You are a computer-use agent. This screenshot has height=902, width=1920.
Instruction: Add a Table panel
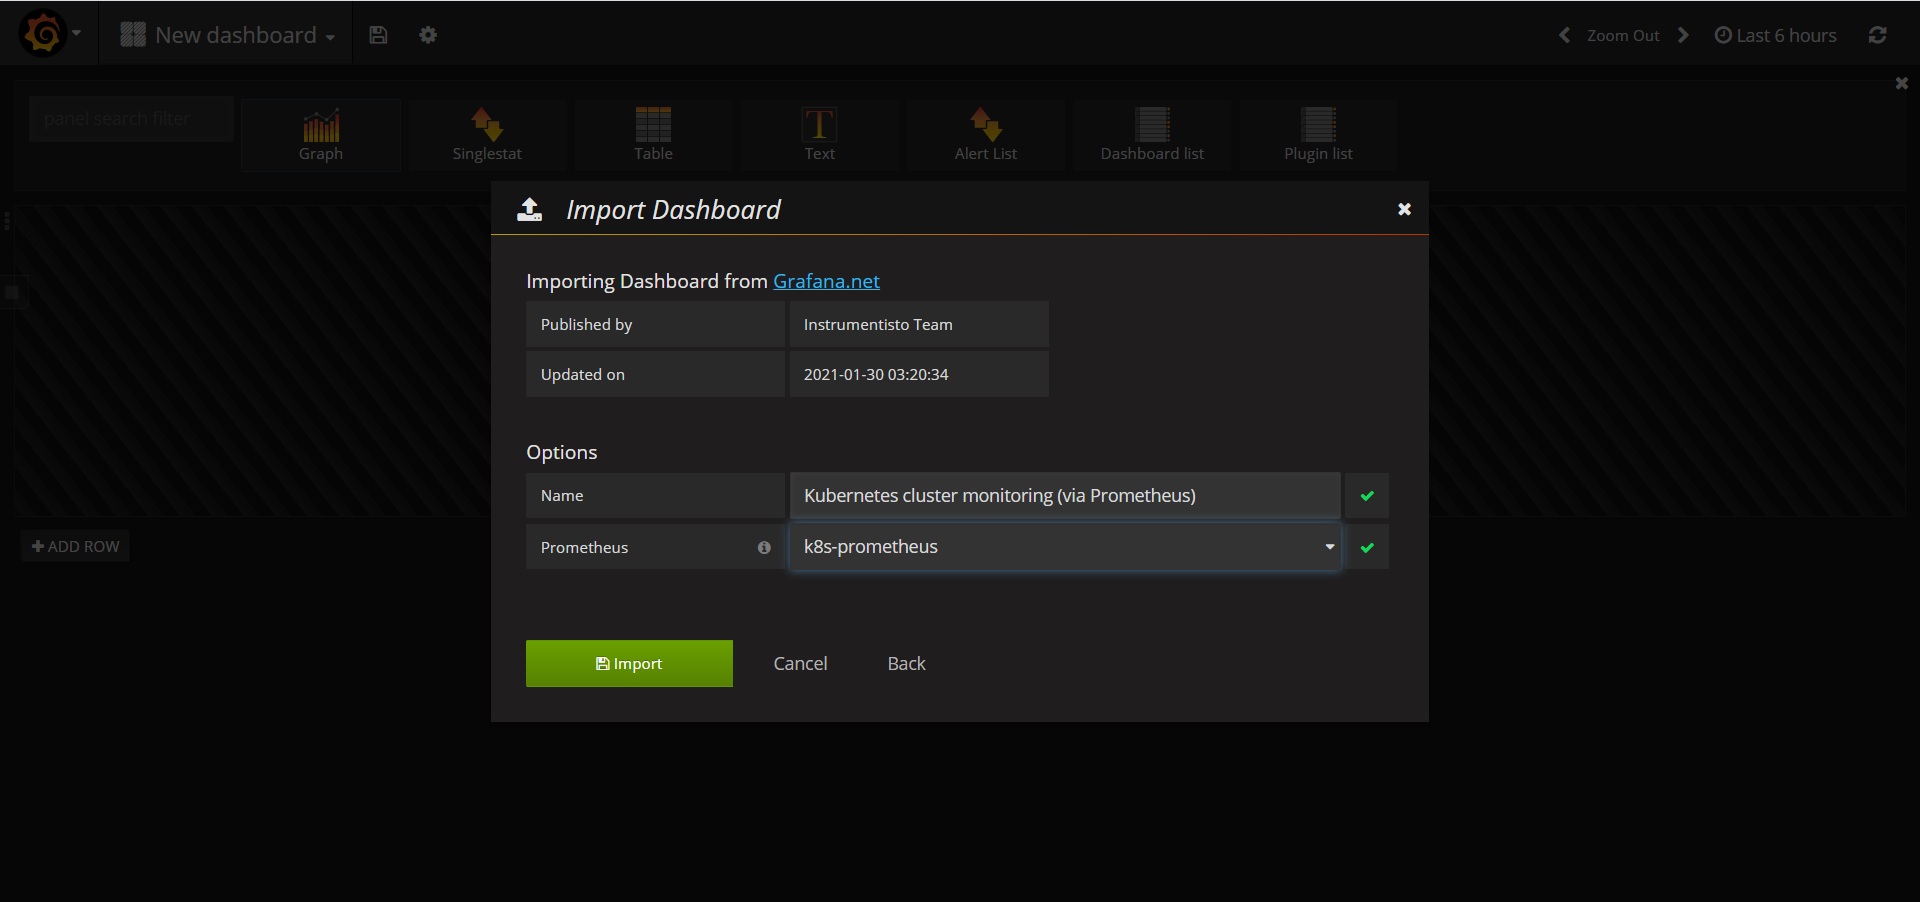point(653,135)
